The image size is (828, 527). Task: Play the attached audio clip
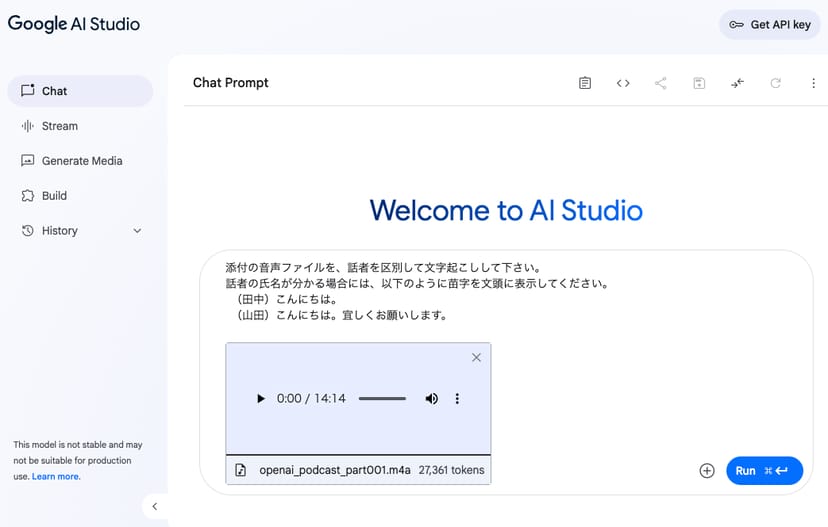pos(261,399)
